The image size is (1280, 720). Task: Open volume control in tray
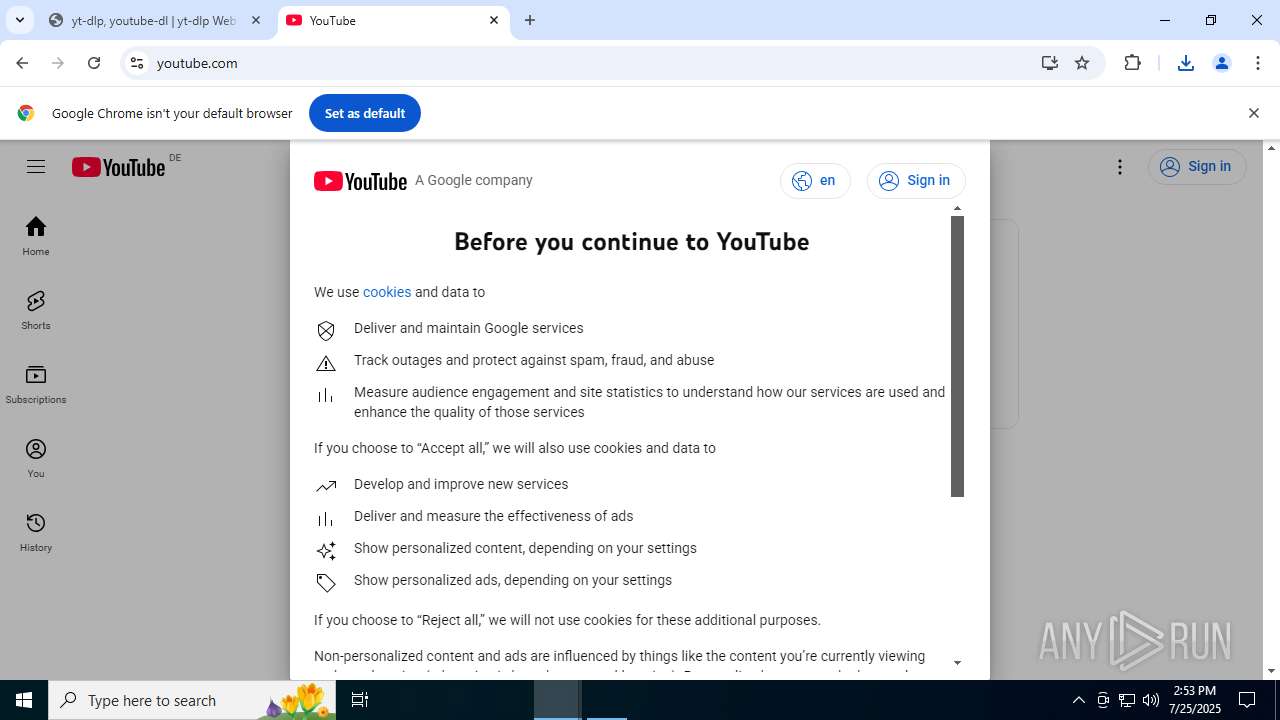pyautogui.click(x=1151, y=700)
